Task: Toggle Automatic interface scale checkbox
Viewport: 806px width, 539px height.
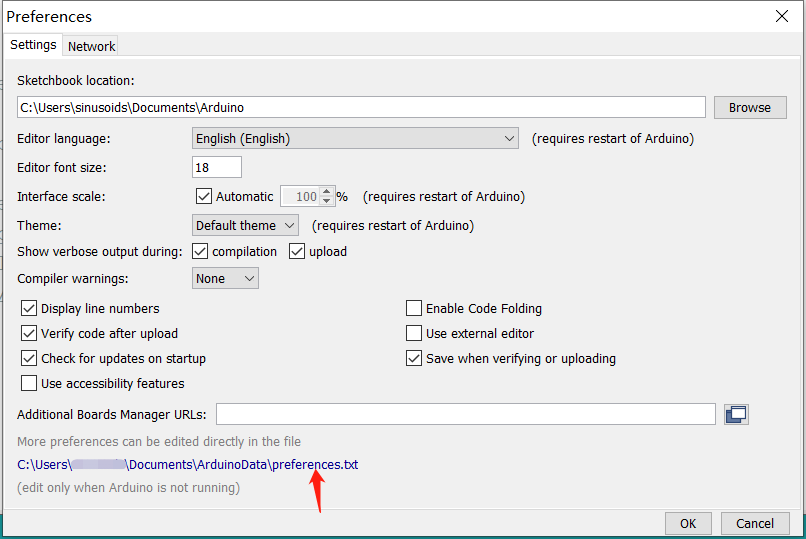Action: click(204, 196)
